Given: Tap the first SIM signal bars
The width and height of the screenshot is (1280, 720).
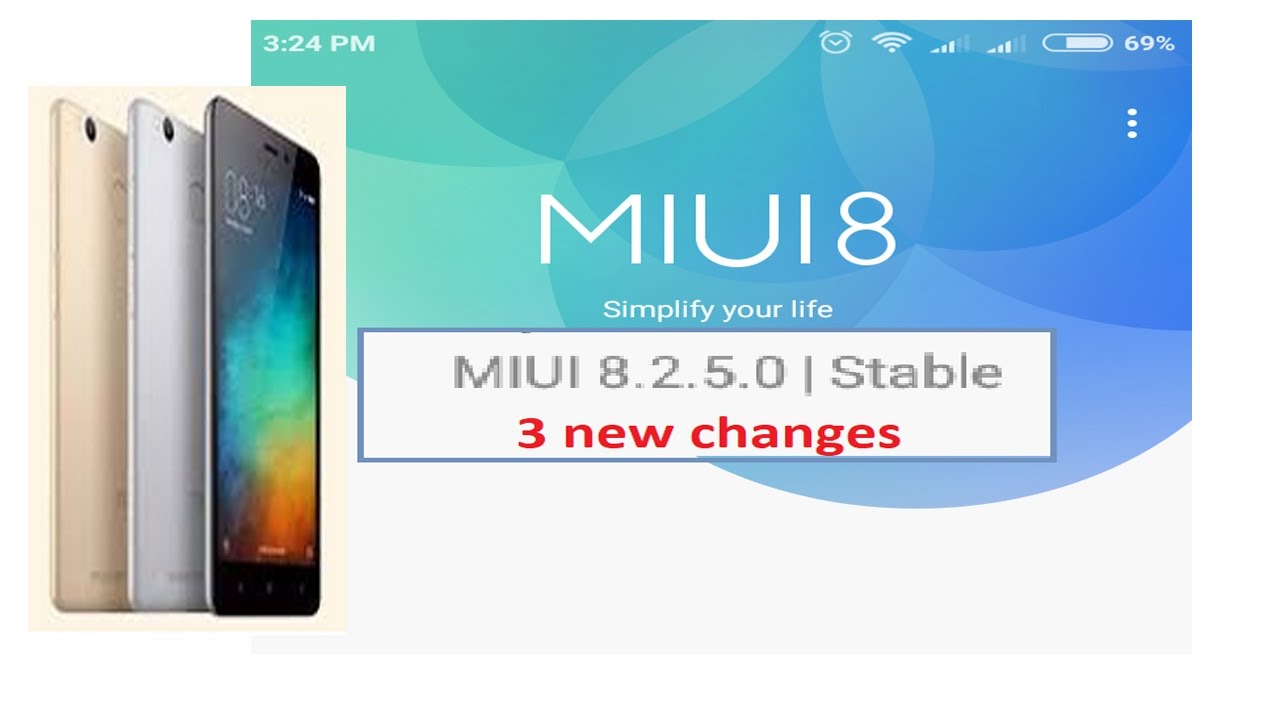Looking at the screenshot, I should (949, 44).
